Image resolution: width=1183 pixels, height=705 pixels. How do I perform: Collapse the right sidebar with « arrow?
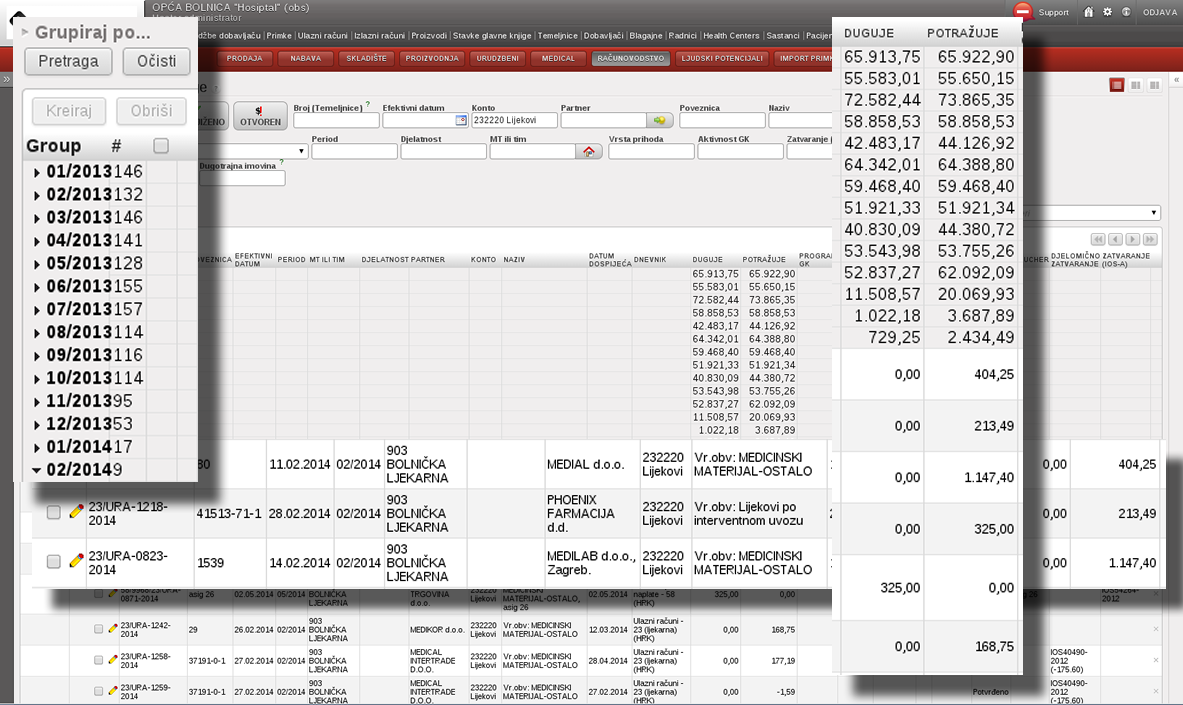coord(1176,79)
